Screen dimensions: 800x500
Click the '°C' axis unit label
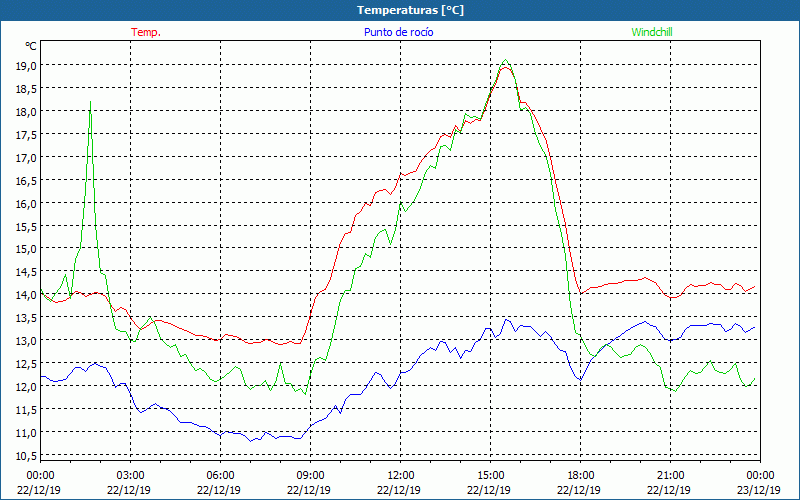pyautogui.click(x=31, y=46)
